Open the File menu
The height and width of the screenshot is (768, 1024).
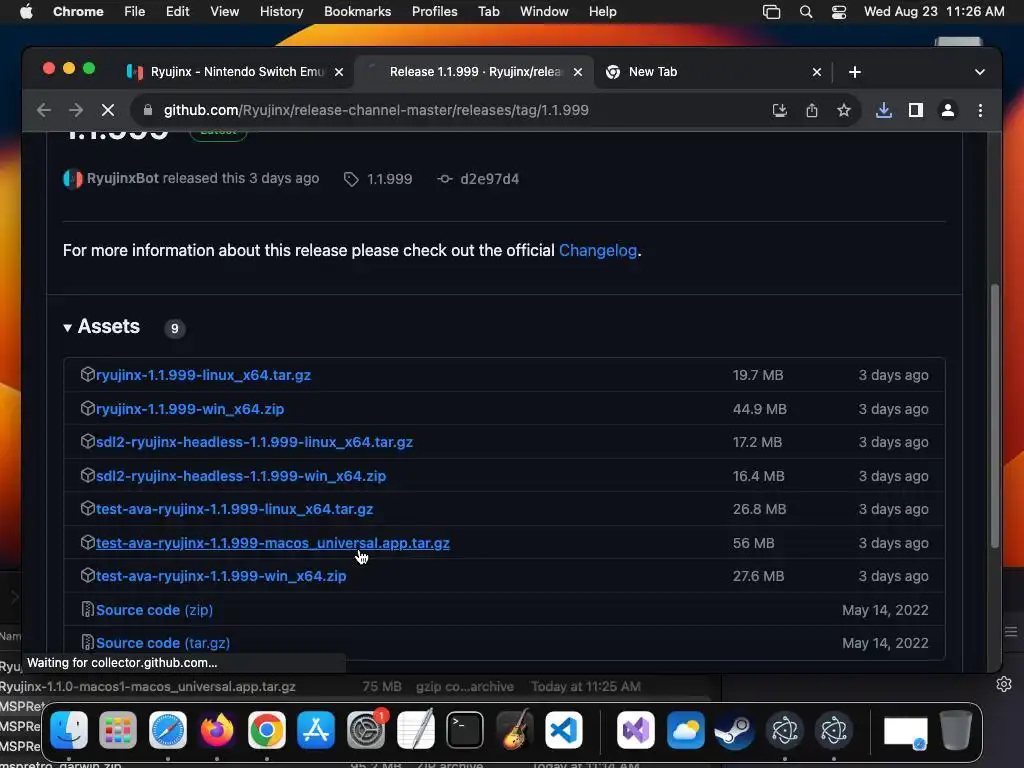tap(135, 12)
